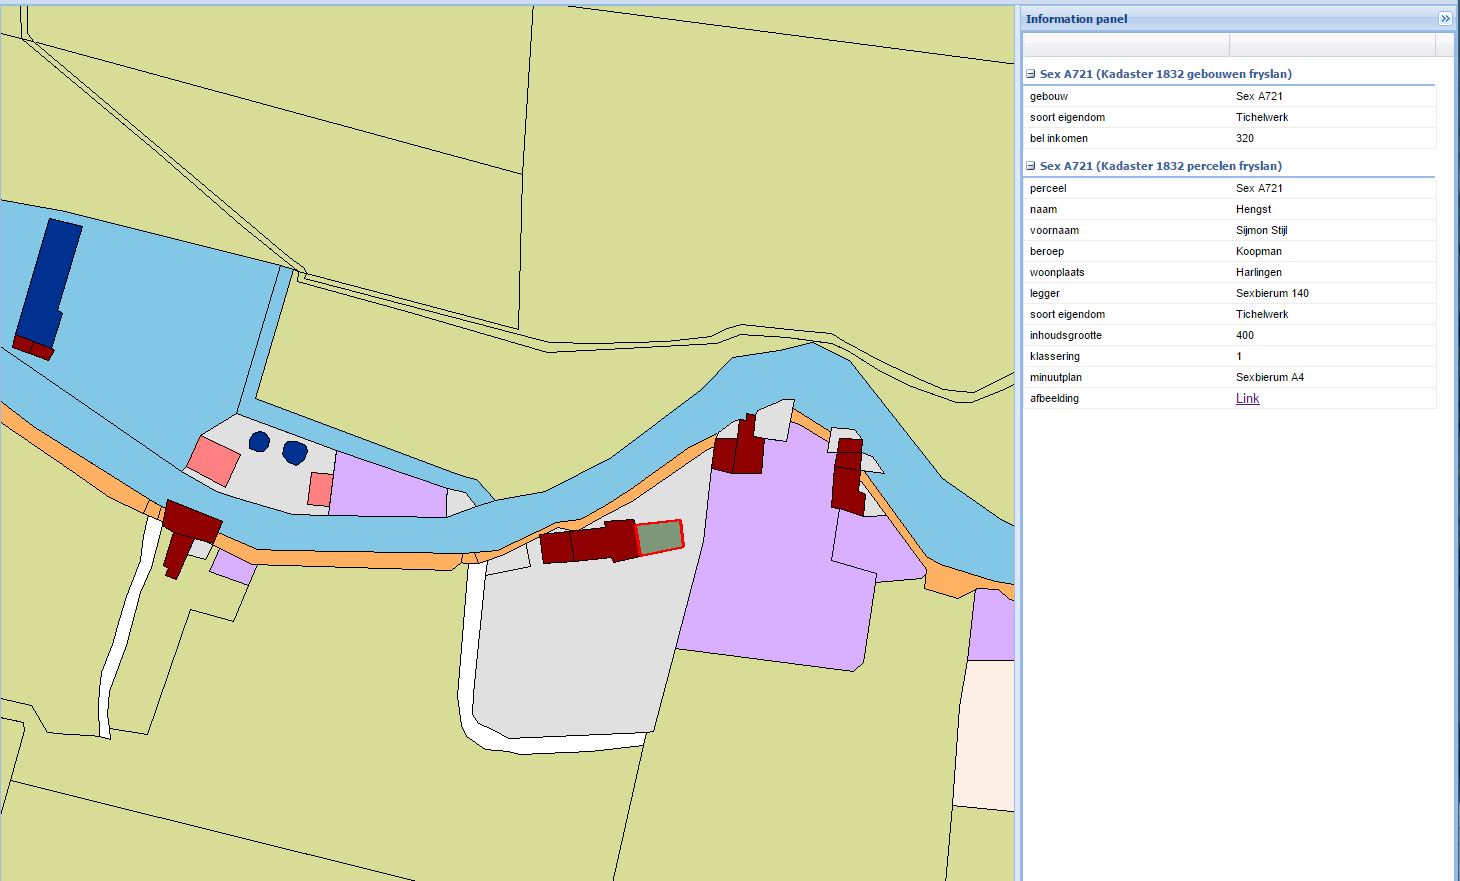The height and width of the screenshot is (881, 1460).
Task: Click the cream-colored parcel at the map's right edge
Action: (984, 735)
